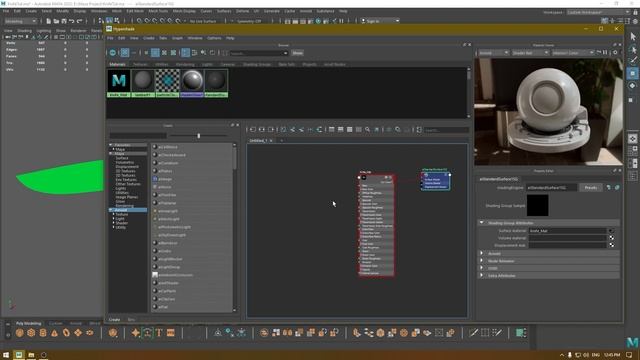
Task: Click the polygon sphere icon on Maya shelf
Action: tap(19, 333)
